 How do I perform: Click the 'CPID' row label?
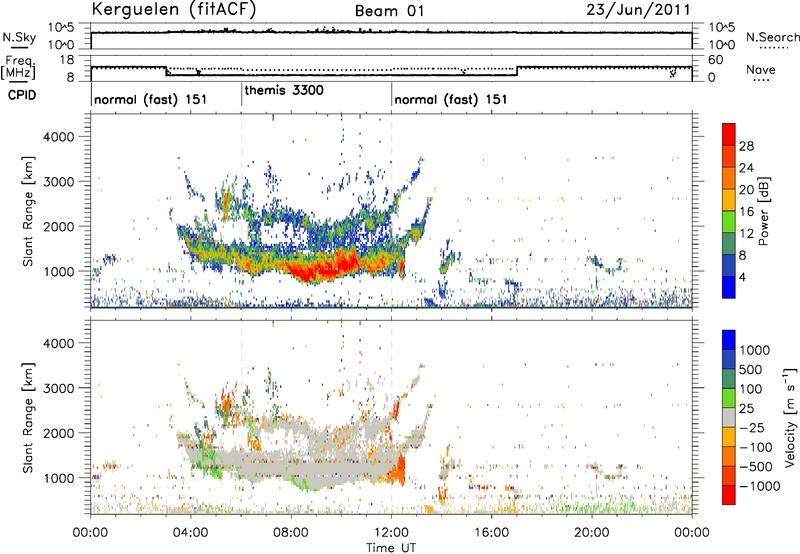pyautogui.click(x=22, y=95)
